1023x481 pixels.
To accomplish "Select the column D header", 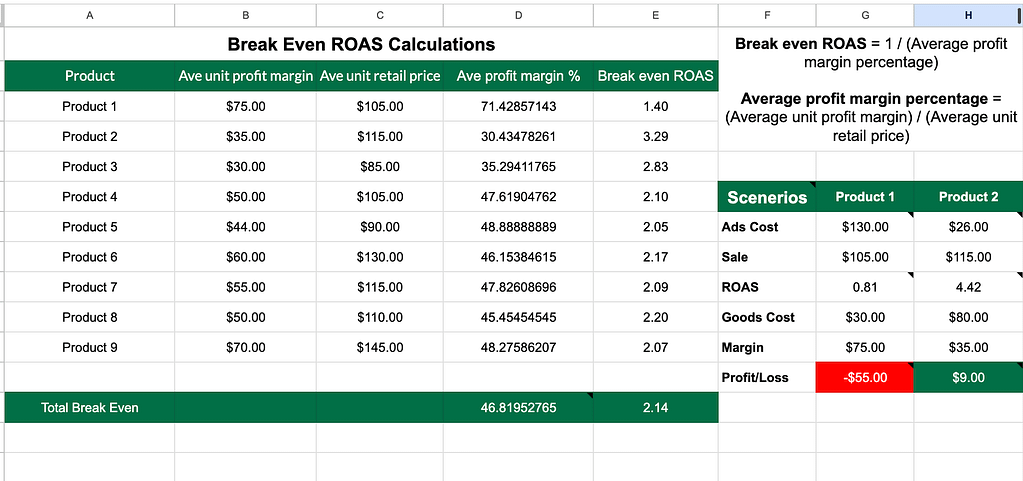I will [x=518, y=15].
